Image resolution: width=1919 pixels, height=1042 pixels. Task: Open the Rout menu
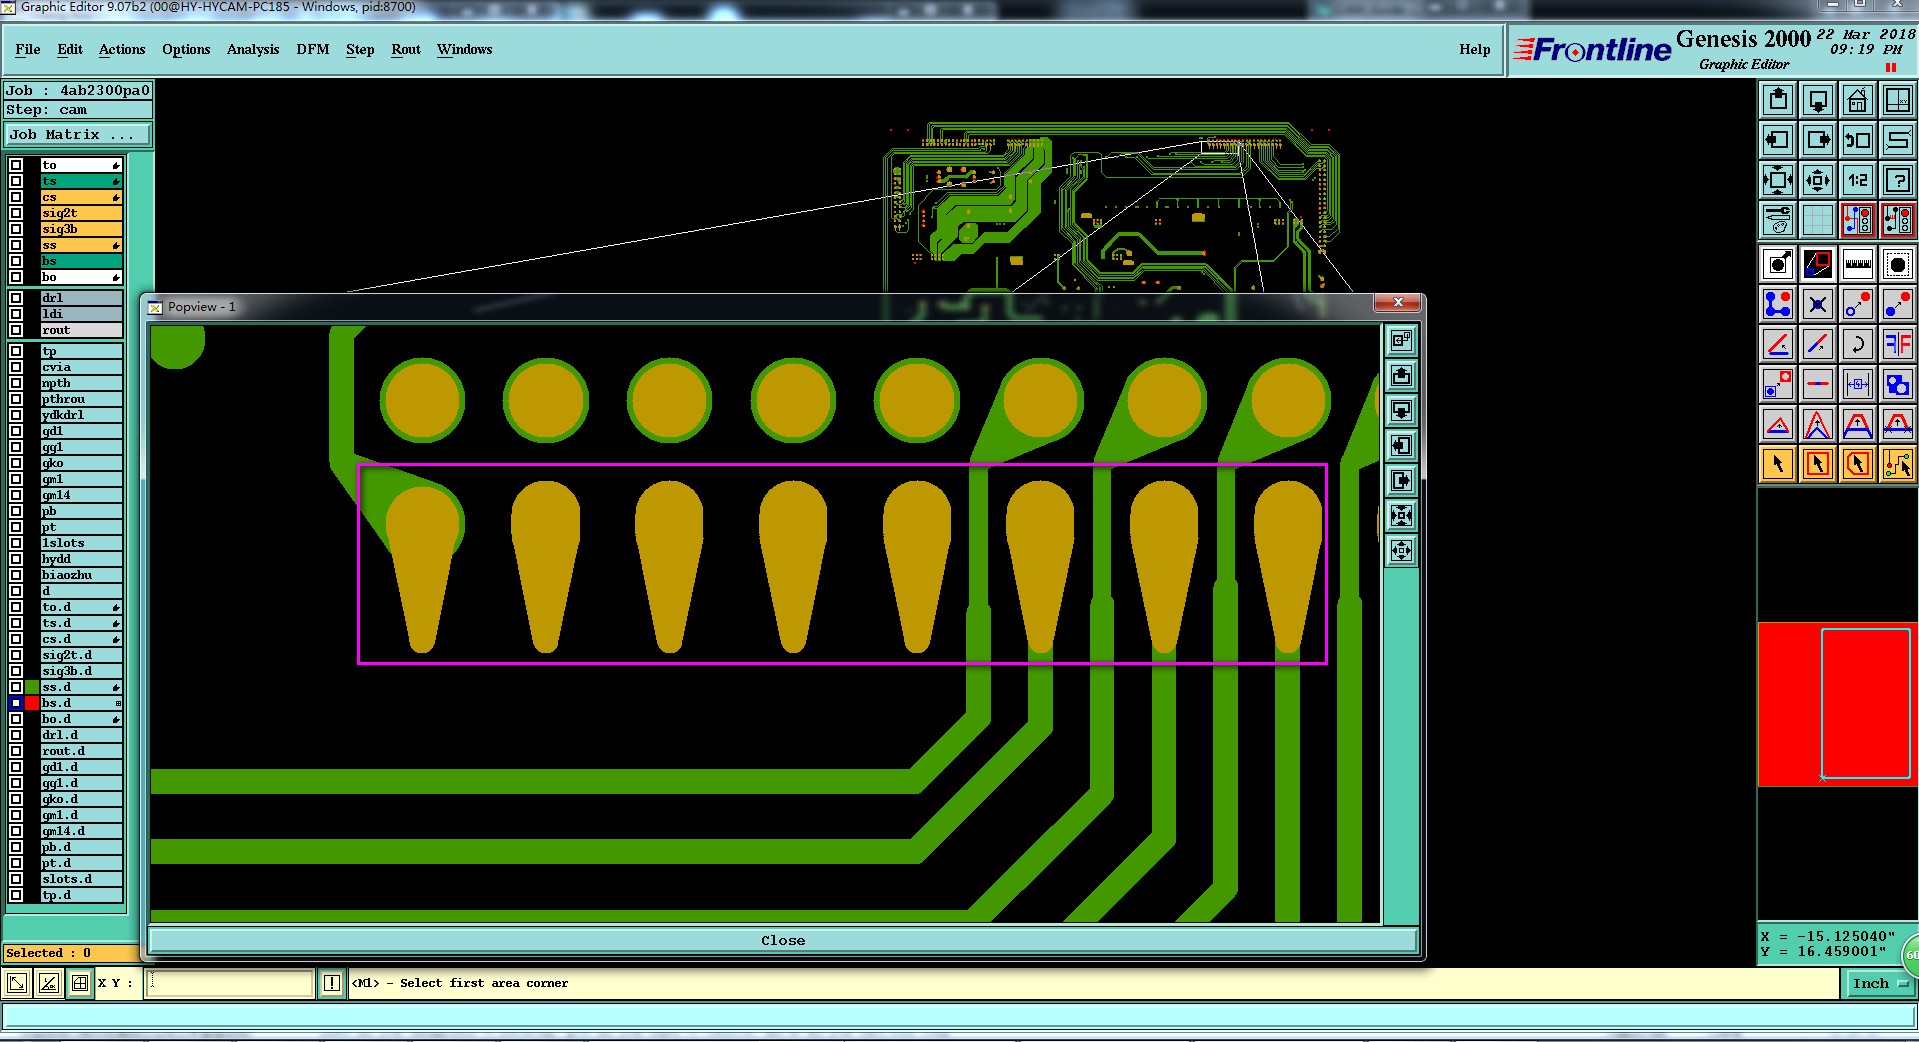pos(406,49)
